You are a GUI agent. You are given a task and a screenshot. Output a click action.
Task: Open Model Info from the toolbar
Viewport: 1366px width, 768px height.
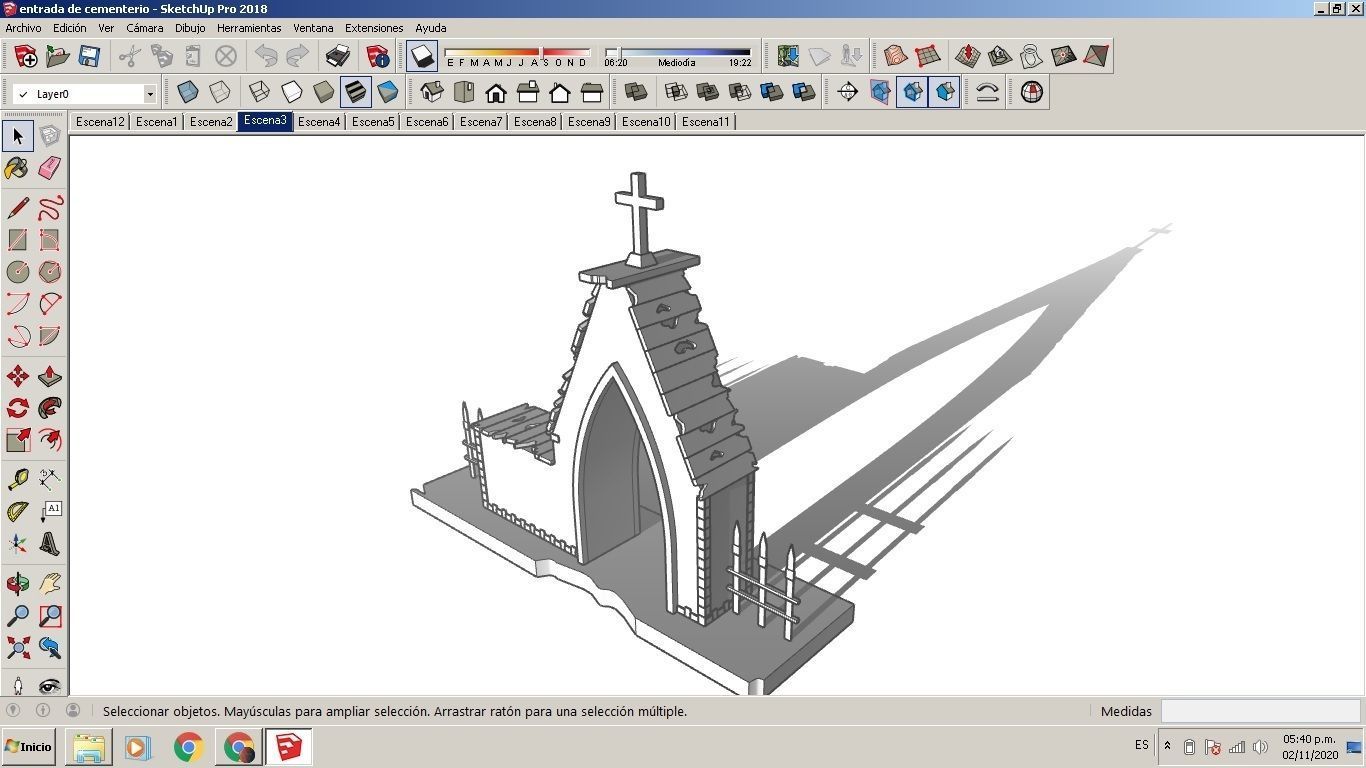378,56
